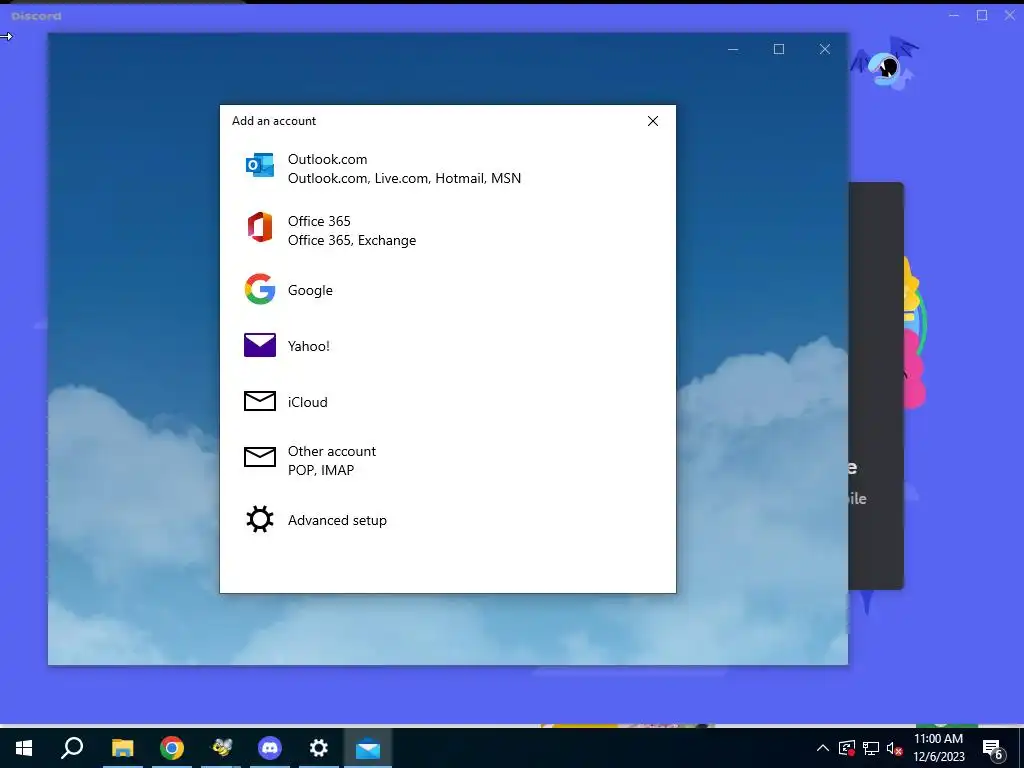Open taskbar Search magnifier
This screenshot has width=1024, height=768.
pyautogui.click(x=72, y=748)
